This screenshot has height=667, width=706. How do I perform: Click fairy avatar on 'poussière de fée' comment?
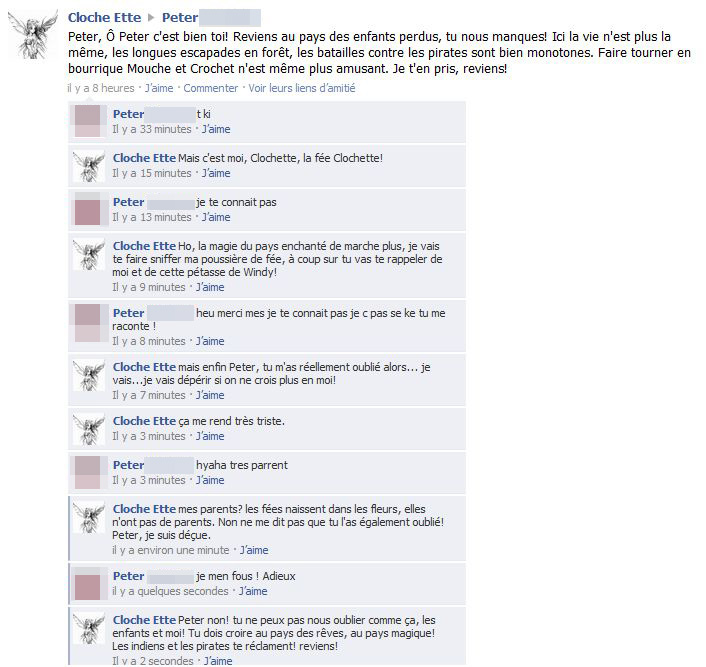pyautogui.click(x=89, y=254)
